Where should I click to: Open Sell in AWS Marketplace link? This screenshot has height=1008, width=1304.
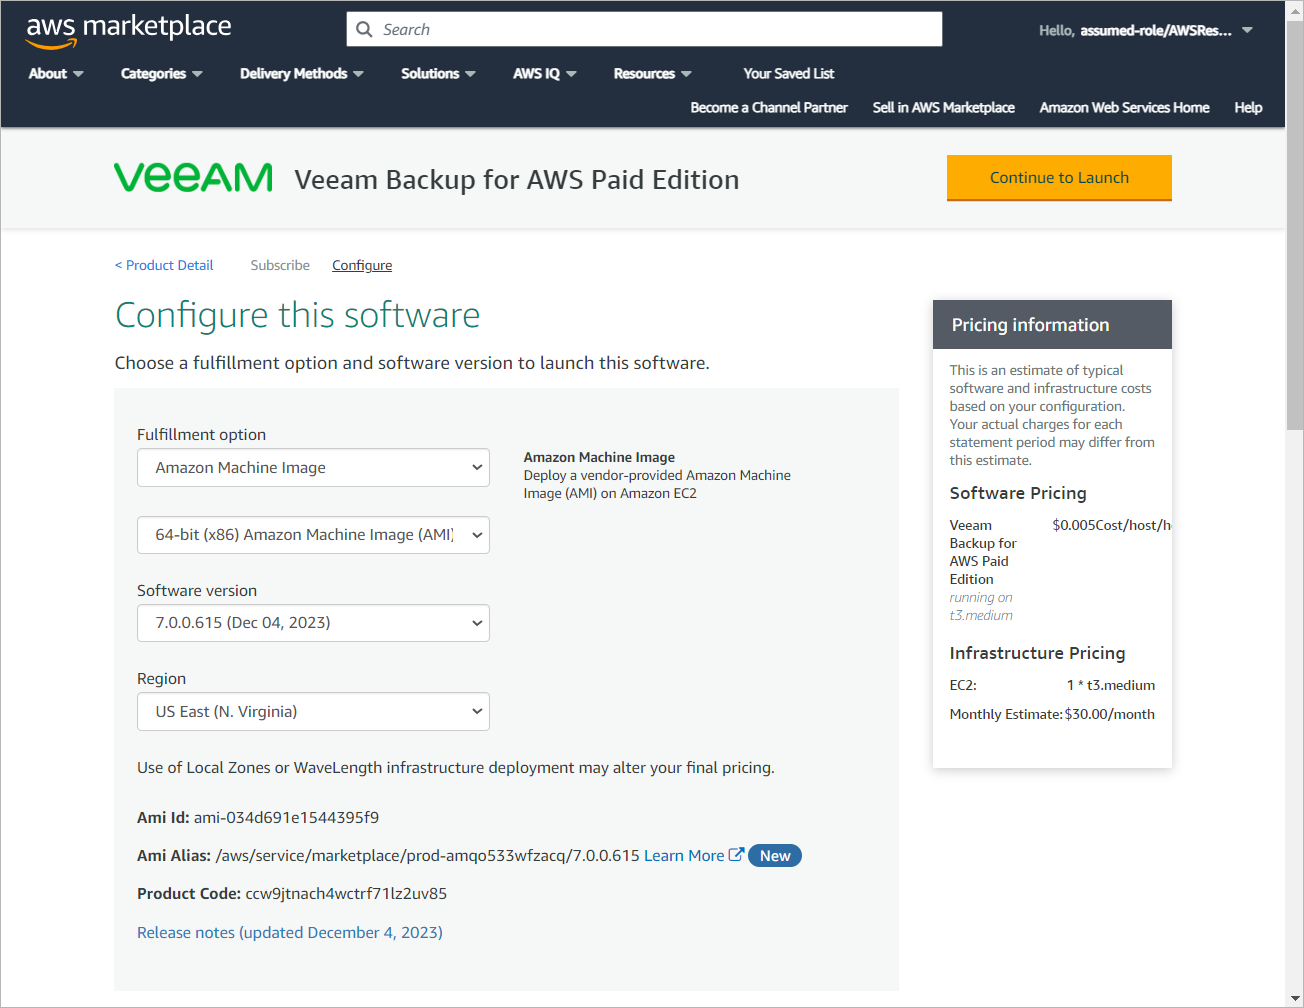click(943, 108)
